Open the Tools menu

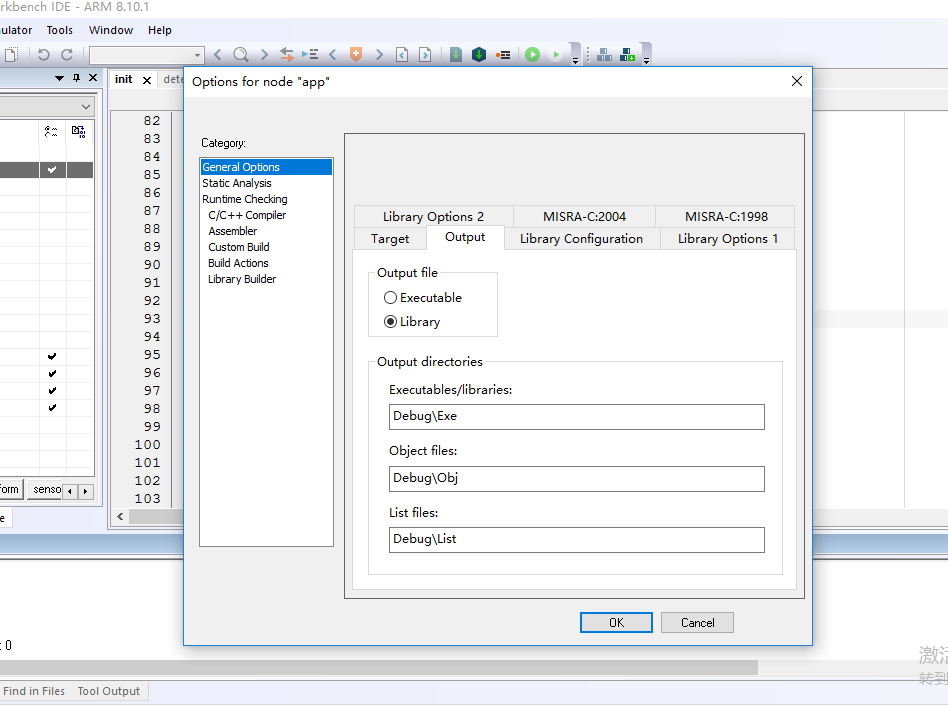pos(59,29)
